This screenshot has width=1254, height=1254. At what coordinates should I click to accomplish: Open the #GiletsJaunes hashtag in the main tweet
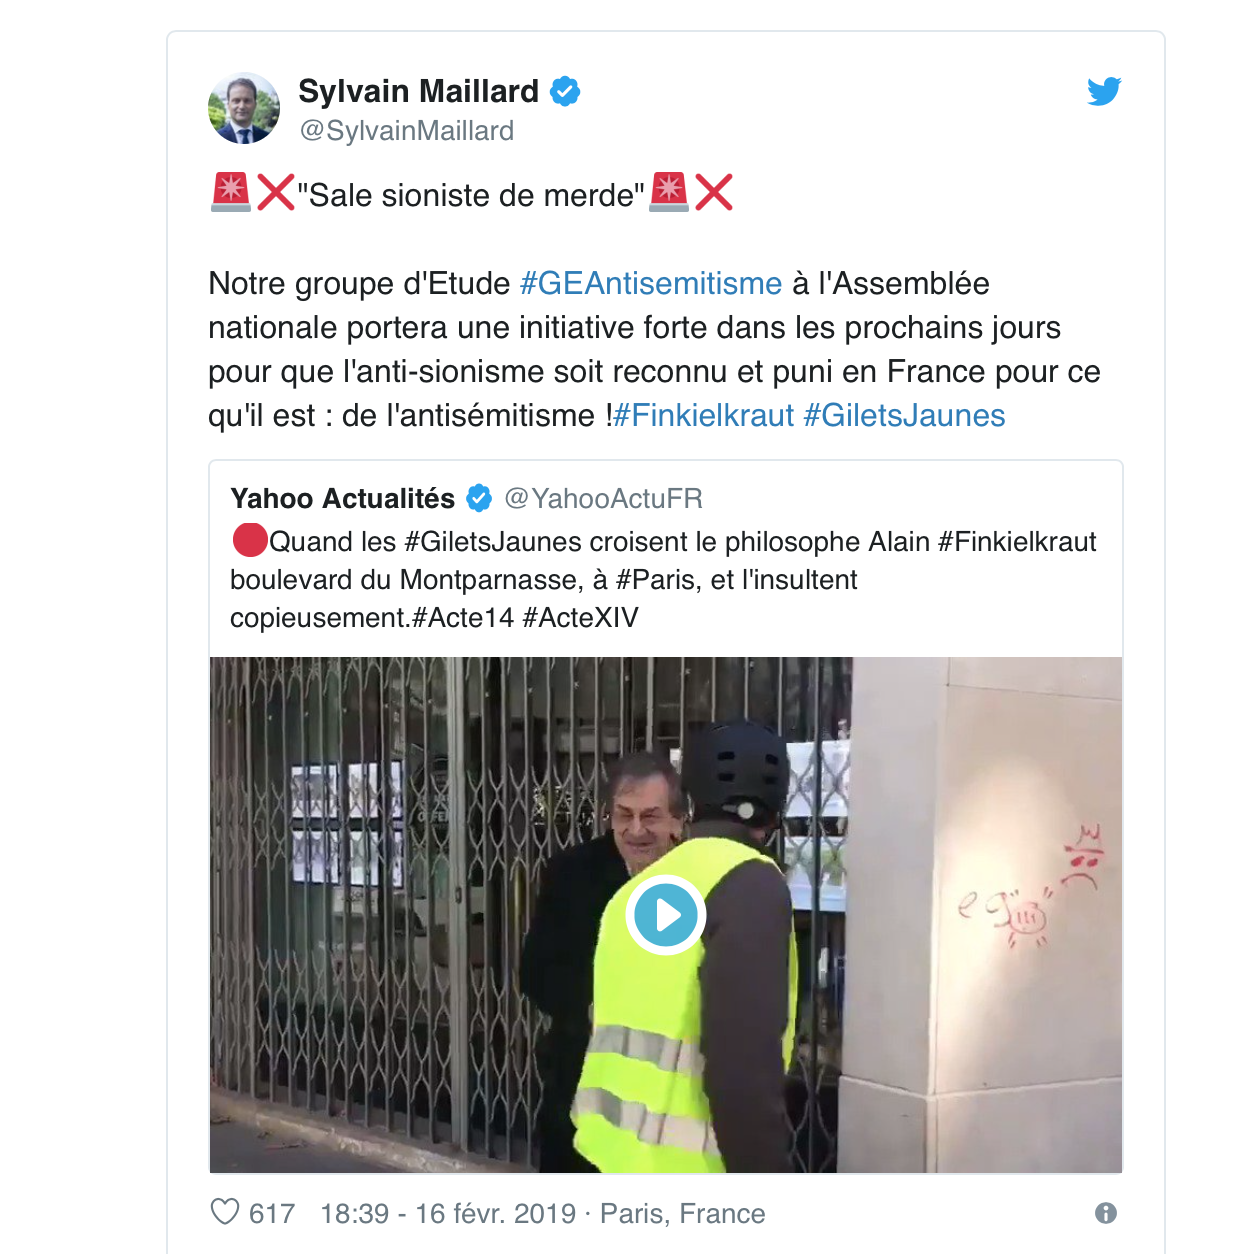point(905,416)
